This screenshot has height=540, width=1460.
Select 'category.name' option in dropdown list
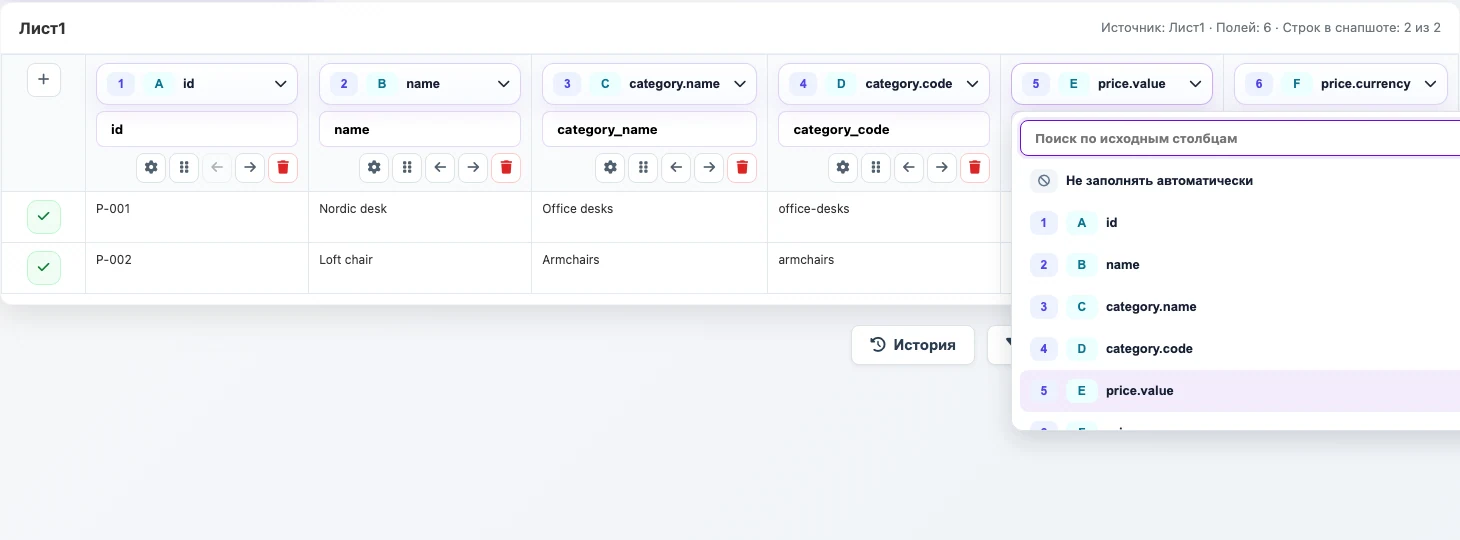[x=1240, y=307]
